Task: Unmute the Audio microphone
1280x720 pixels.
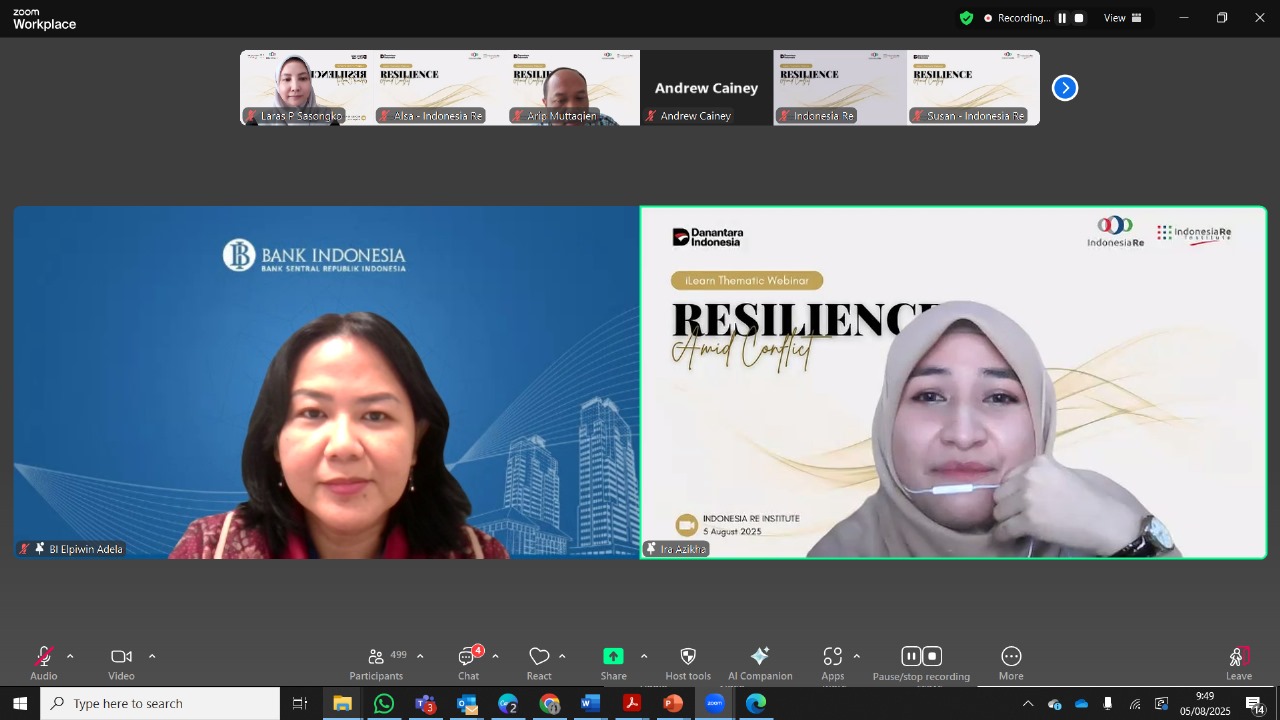Action: click(x=44, y=662)
